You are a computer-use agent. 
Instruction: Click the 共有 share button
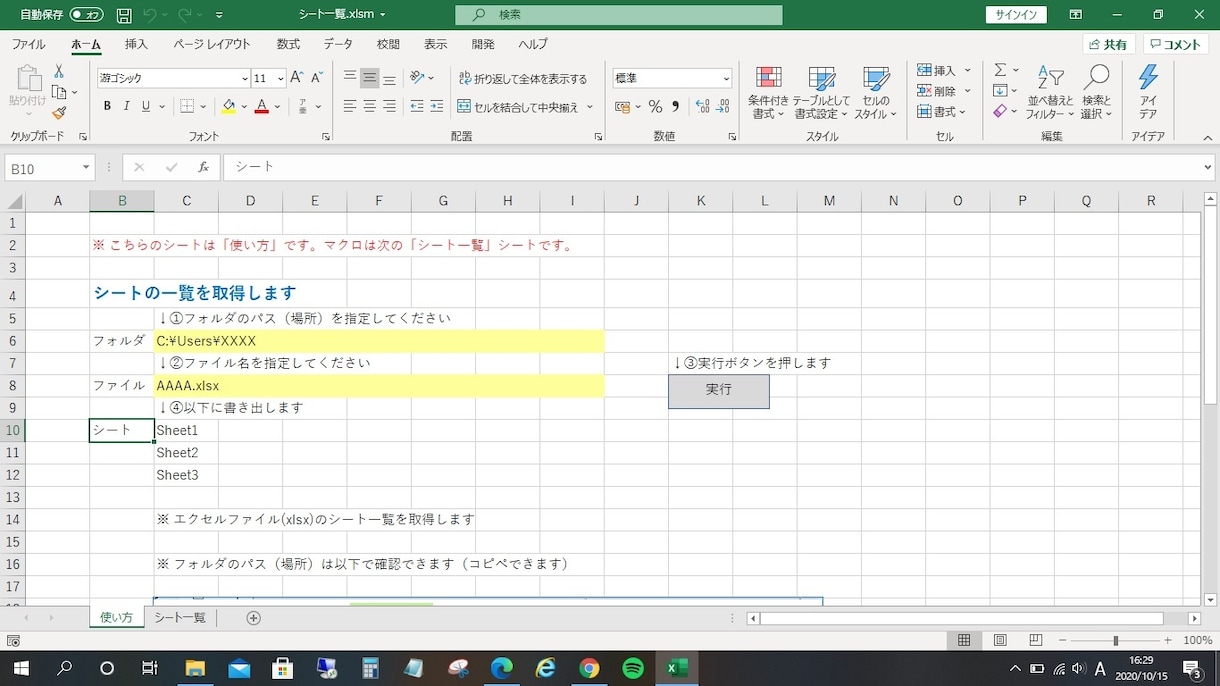1107,44
